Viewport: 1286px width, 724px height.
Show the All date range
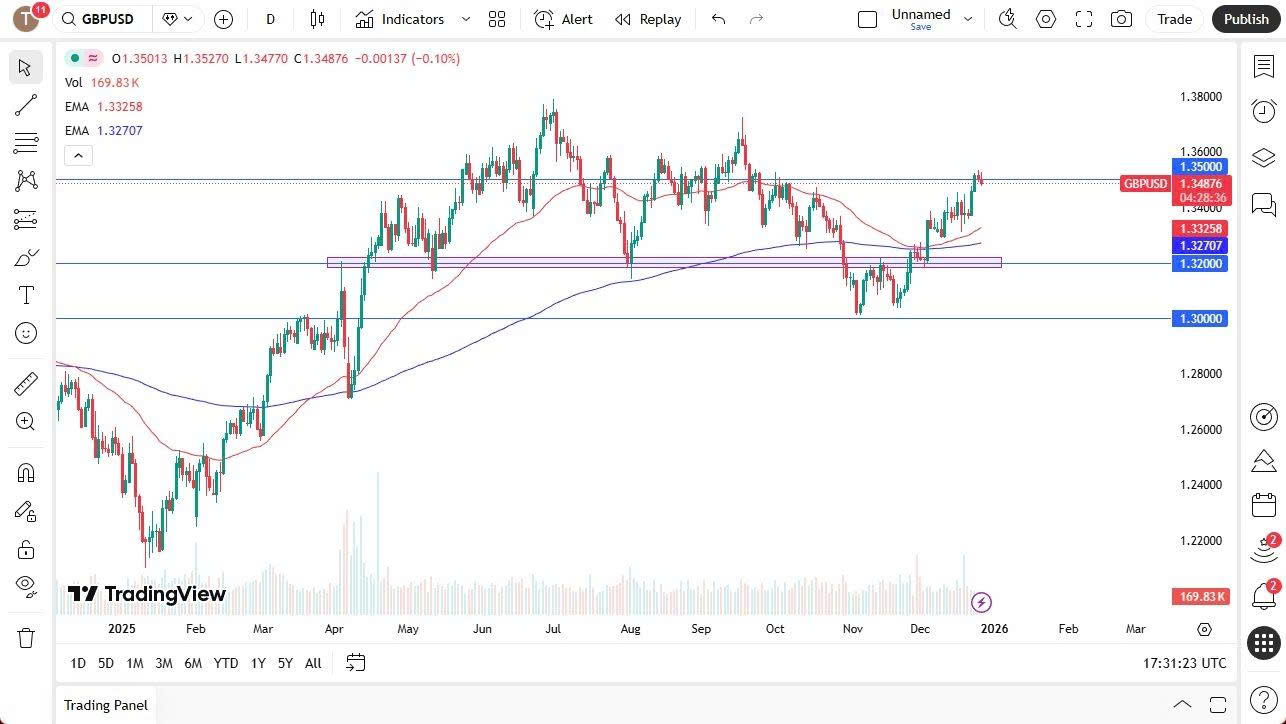(x=313, y=663)
